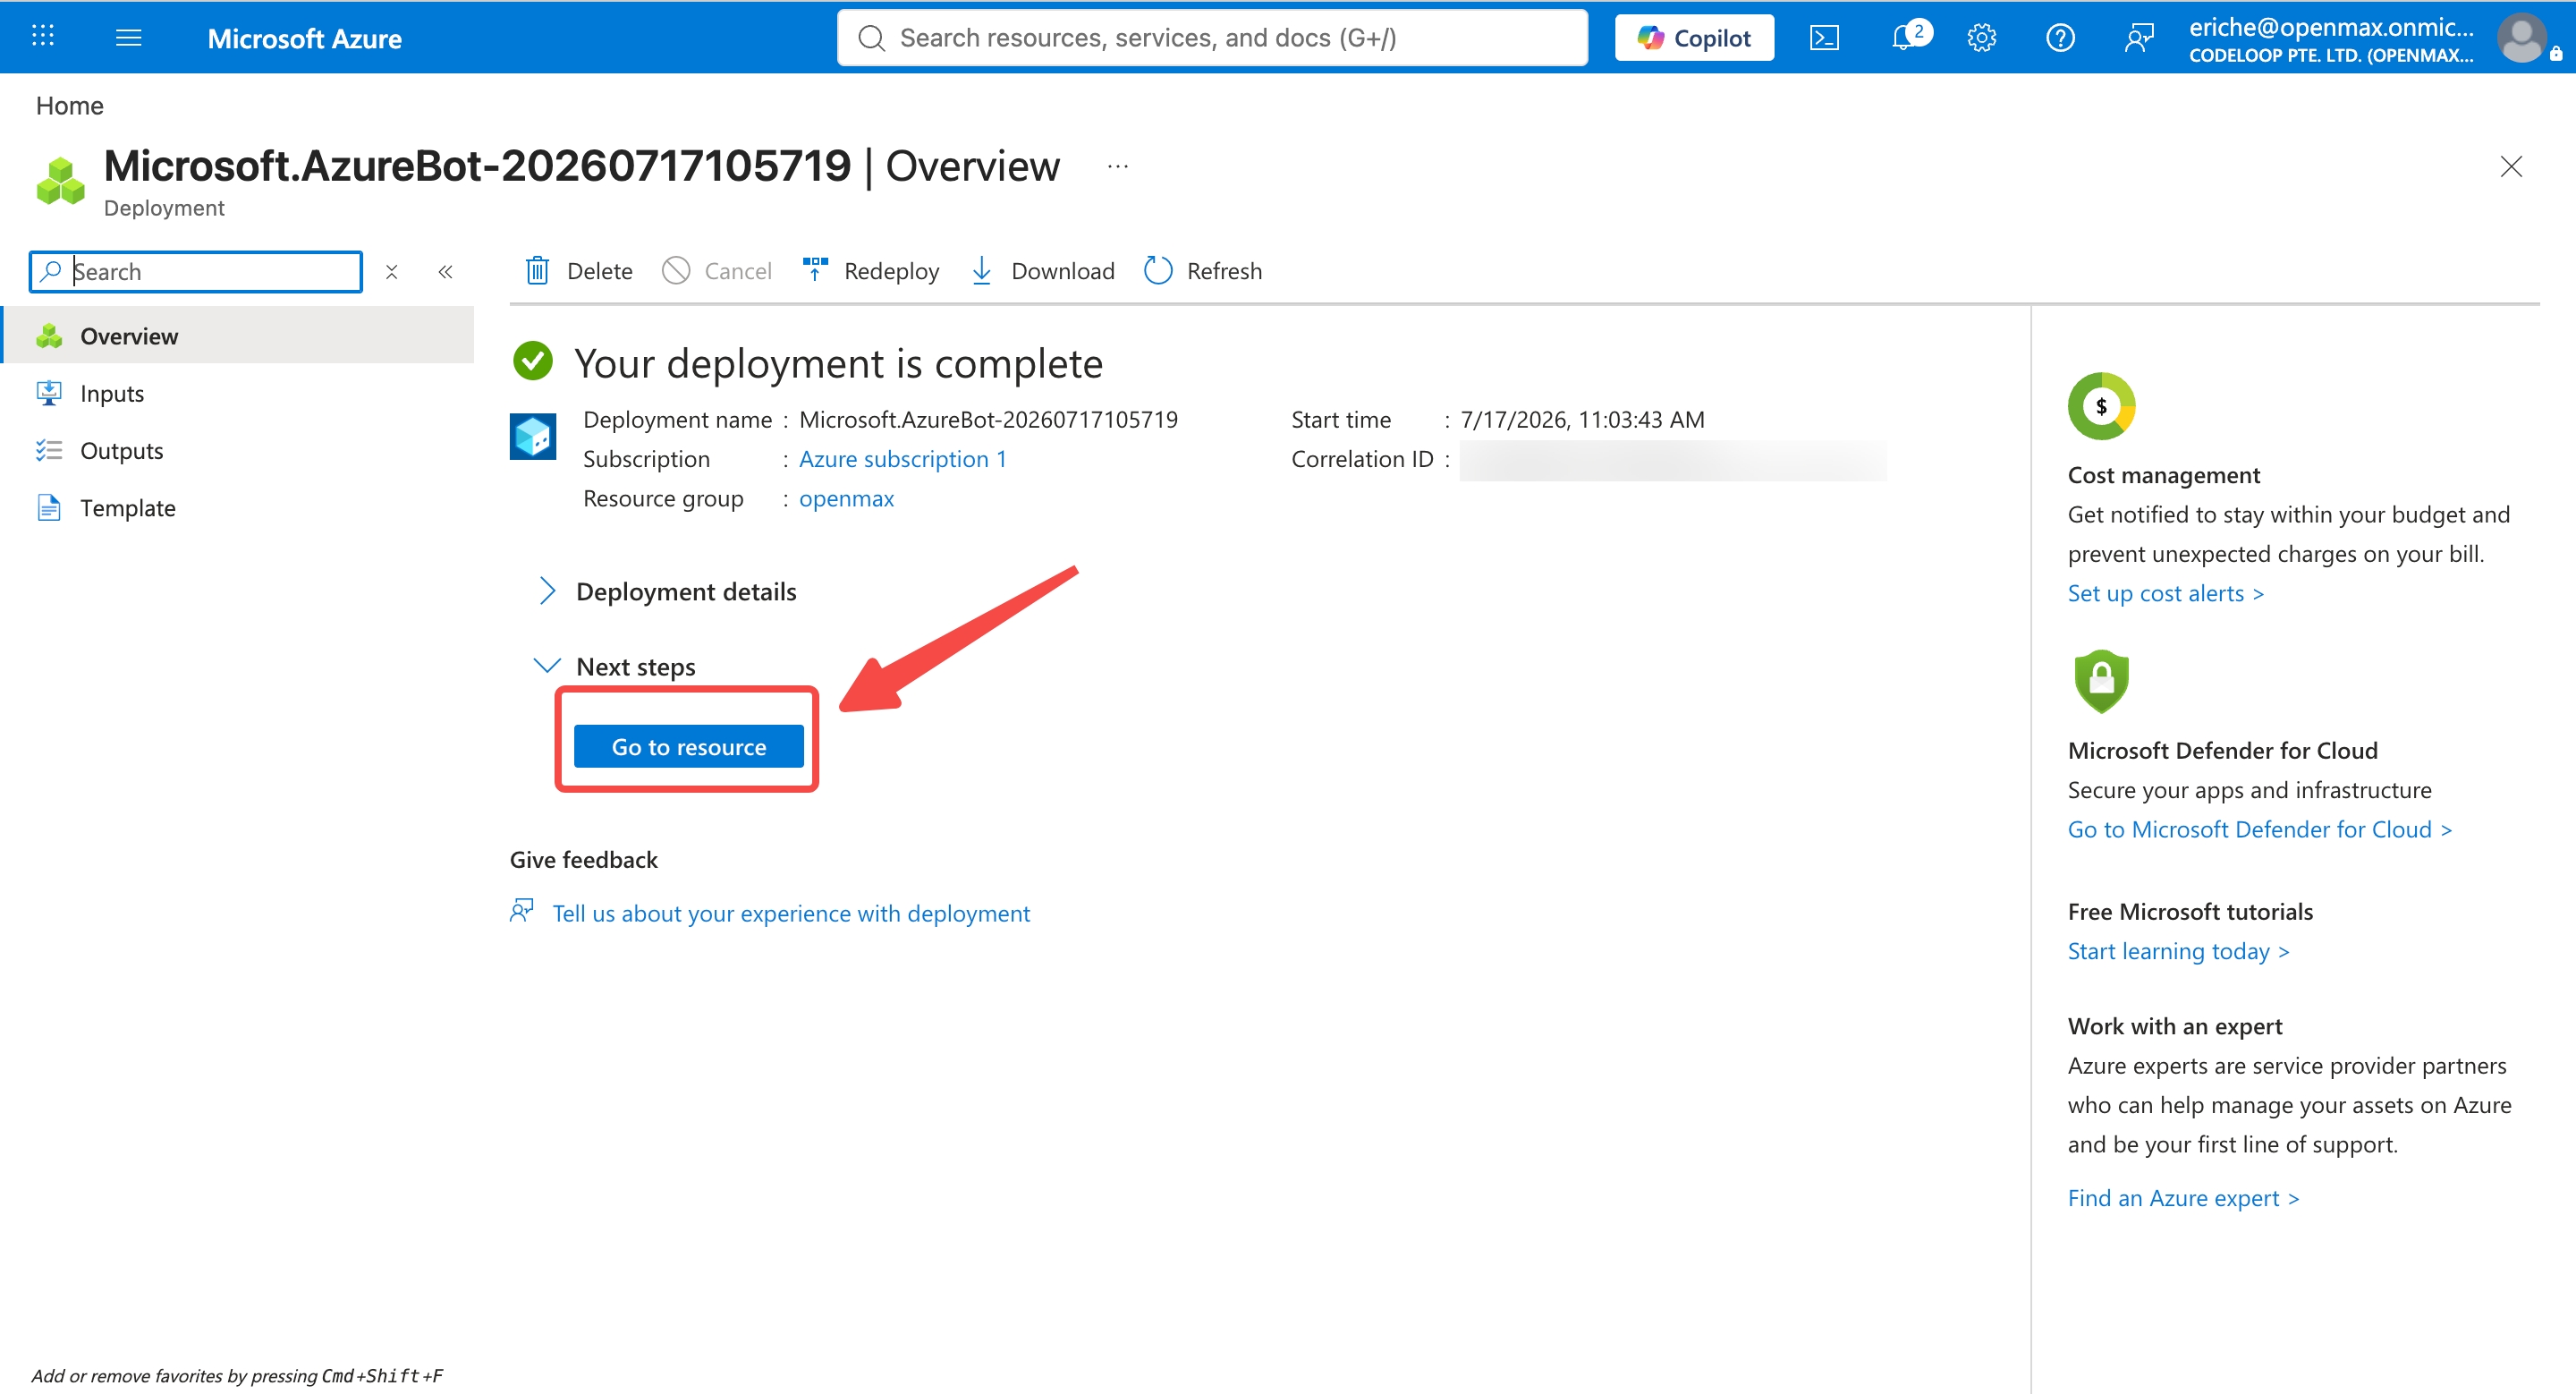Delete the deployment from toolbar
This screenshot has height=1394, width=2576.
coord(579,271)
